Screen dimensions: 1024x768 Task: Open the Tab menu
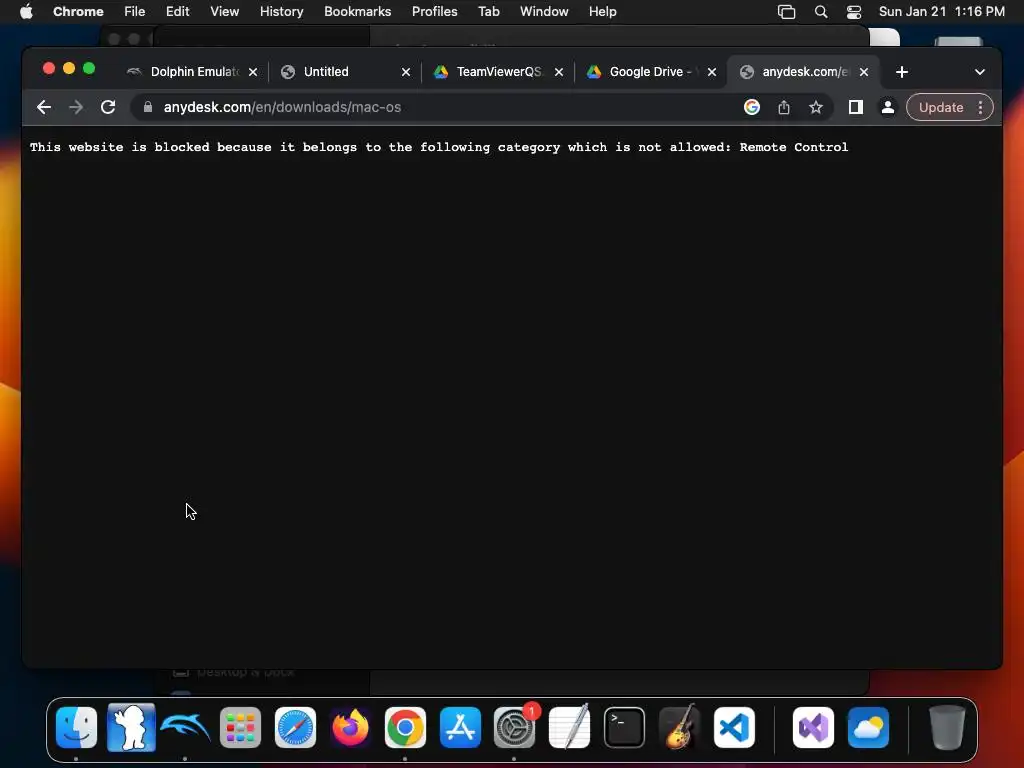pyautogui.click(x=488, y=12)
